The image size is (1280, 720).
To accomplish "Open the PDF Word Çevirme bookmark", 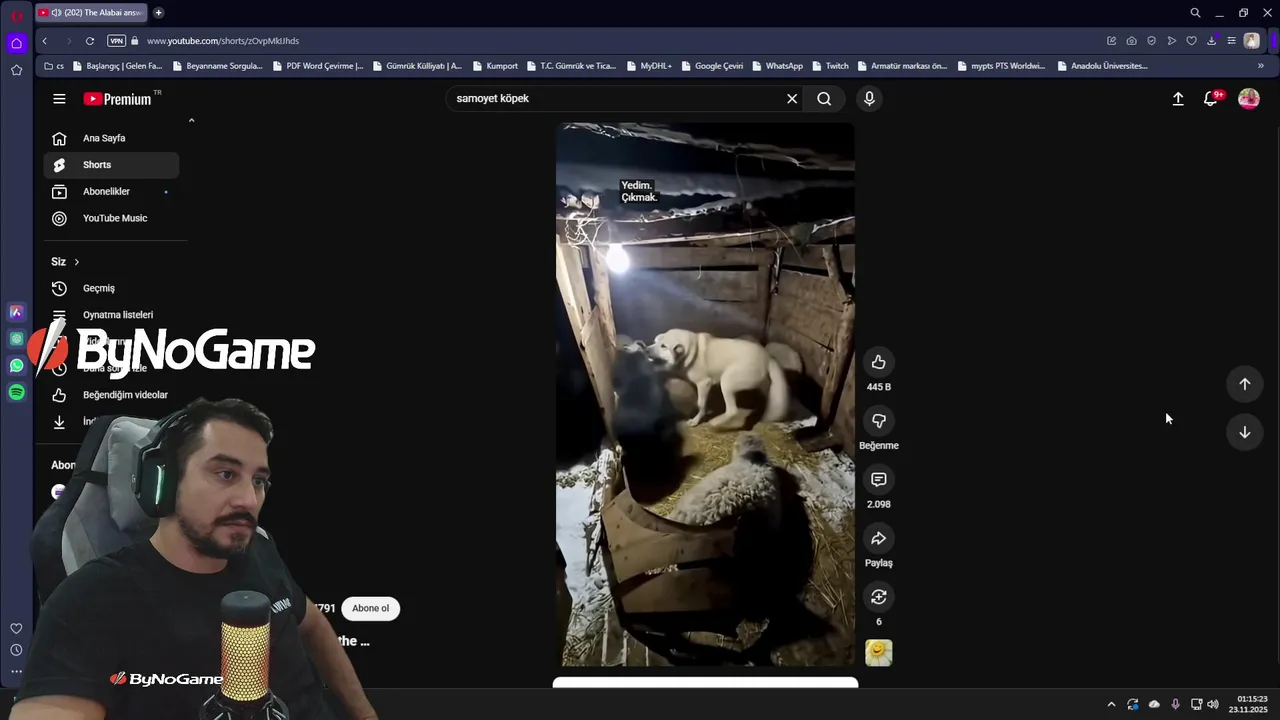I will pyautogui.click(x=317, y=66).
